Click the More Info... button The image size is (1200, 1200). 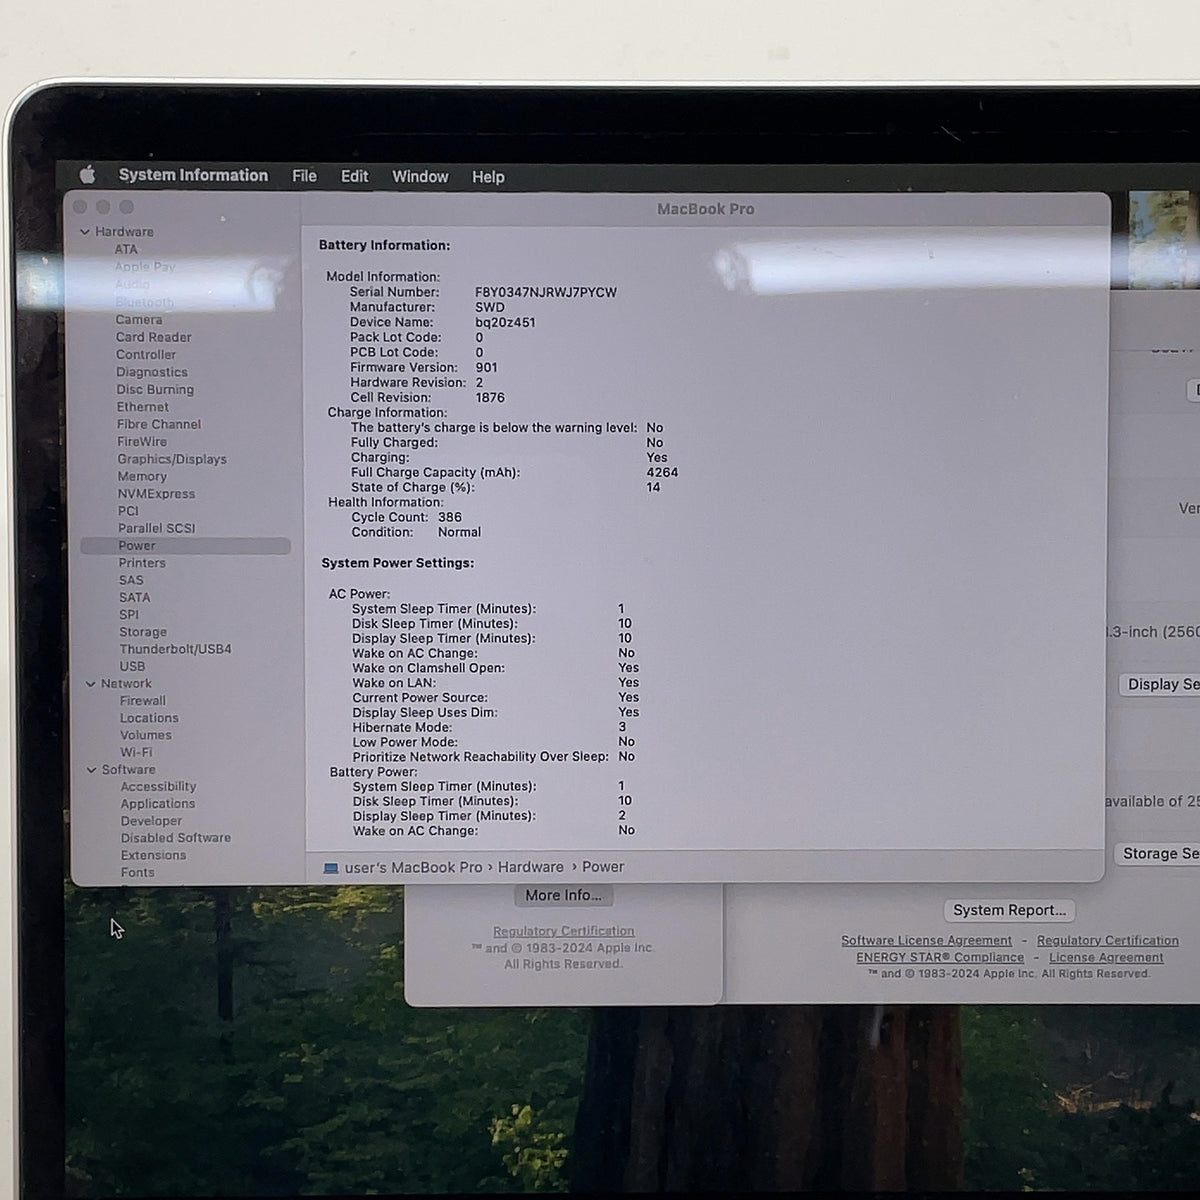click(x=563, y=896)
